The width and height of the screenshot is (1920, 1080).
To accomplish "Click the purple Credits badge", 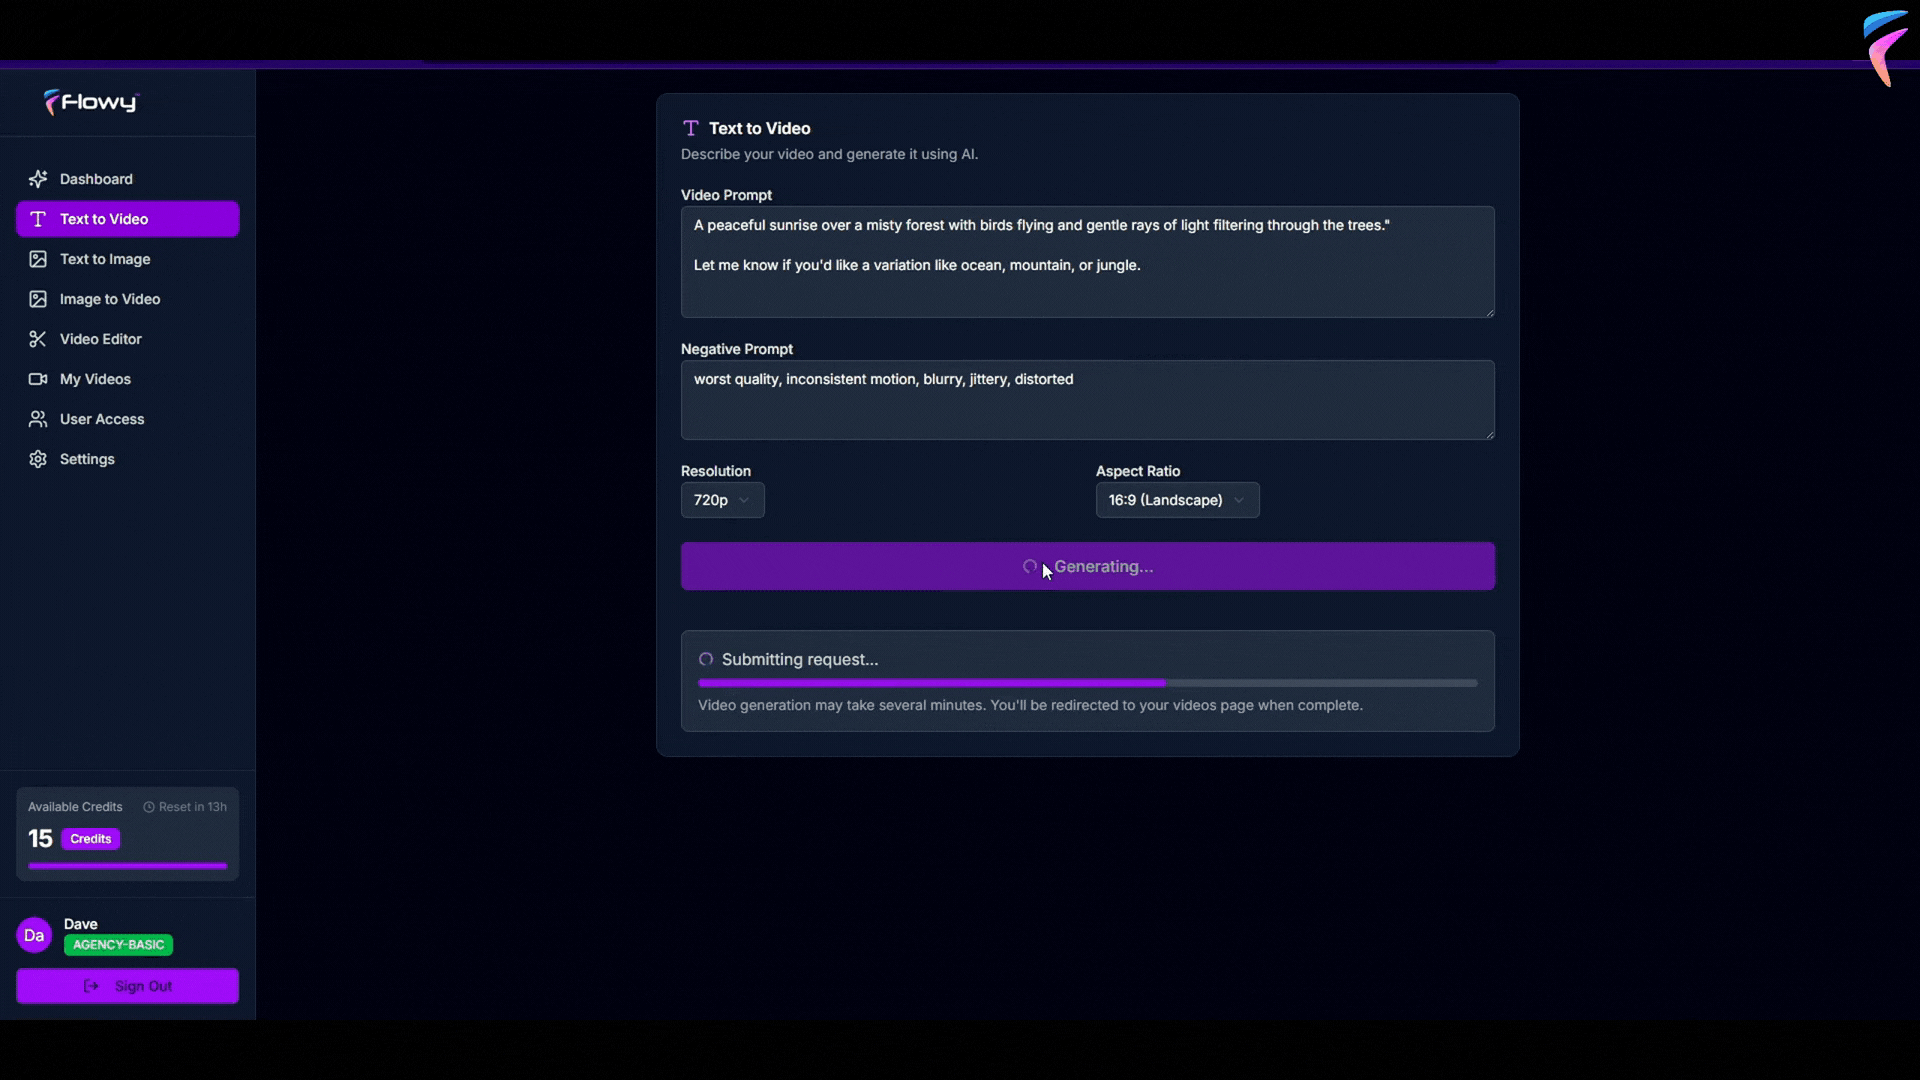I will 91,839.
